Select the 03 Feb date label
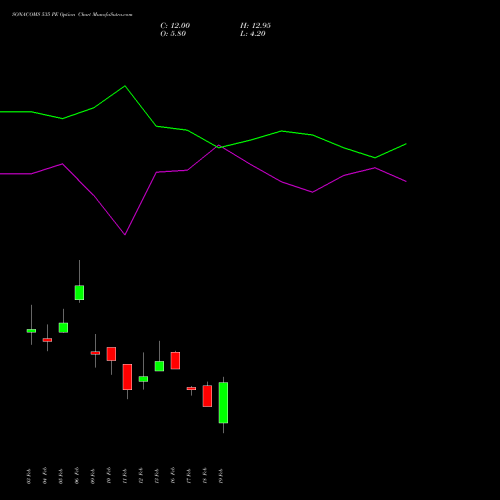This screenshot has height=500, width=500. click(x=29, y=476)
